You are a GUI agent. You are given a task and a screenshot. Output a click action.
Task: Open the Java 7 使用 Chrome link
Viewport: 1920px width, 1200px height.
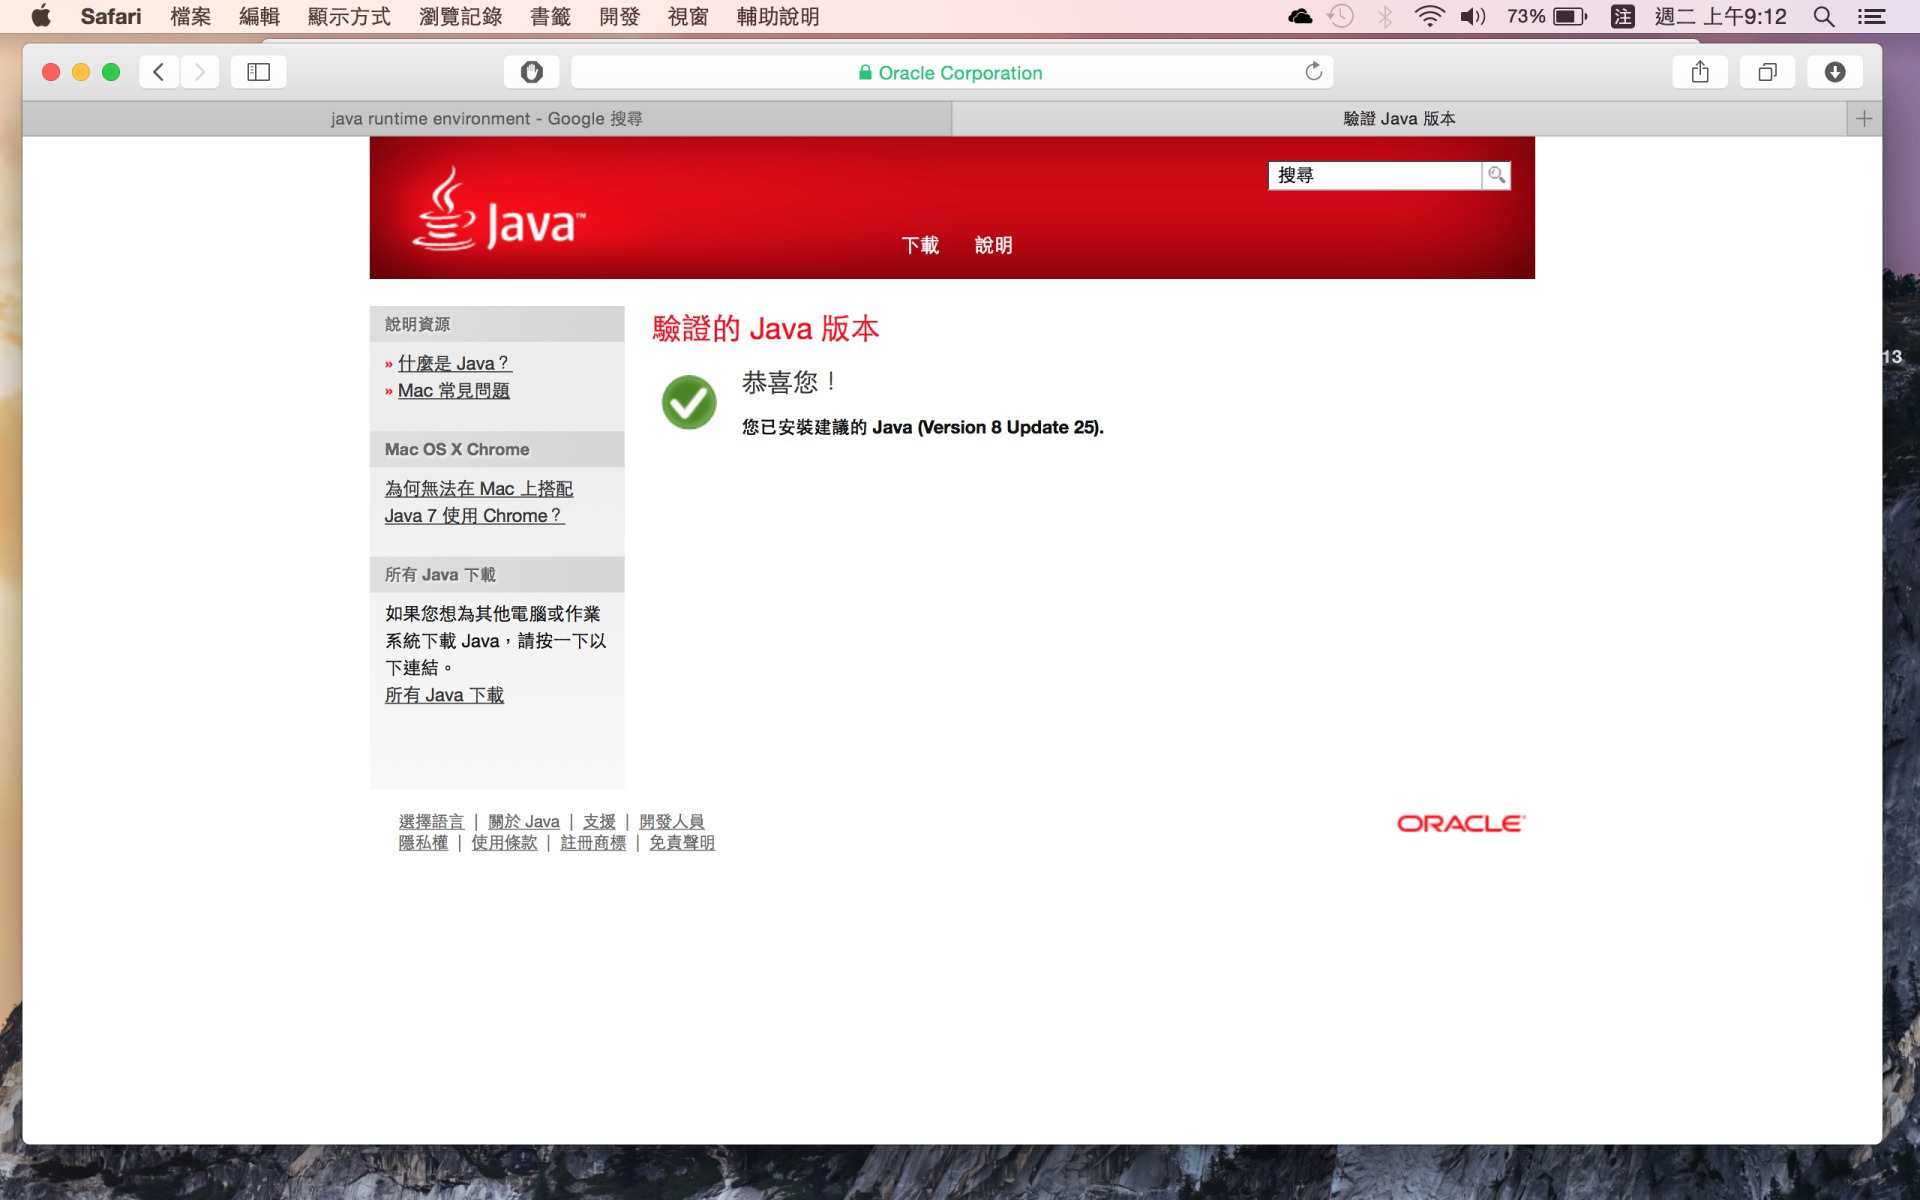click(x=478, y=502)
